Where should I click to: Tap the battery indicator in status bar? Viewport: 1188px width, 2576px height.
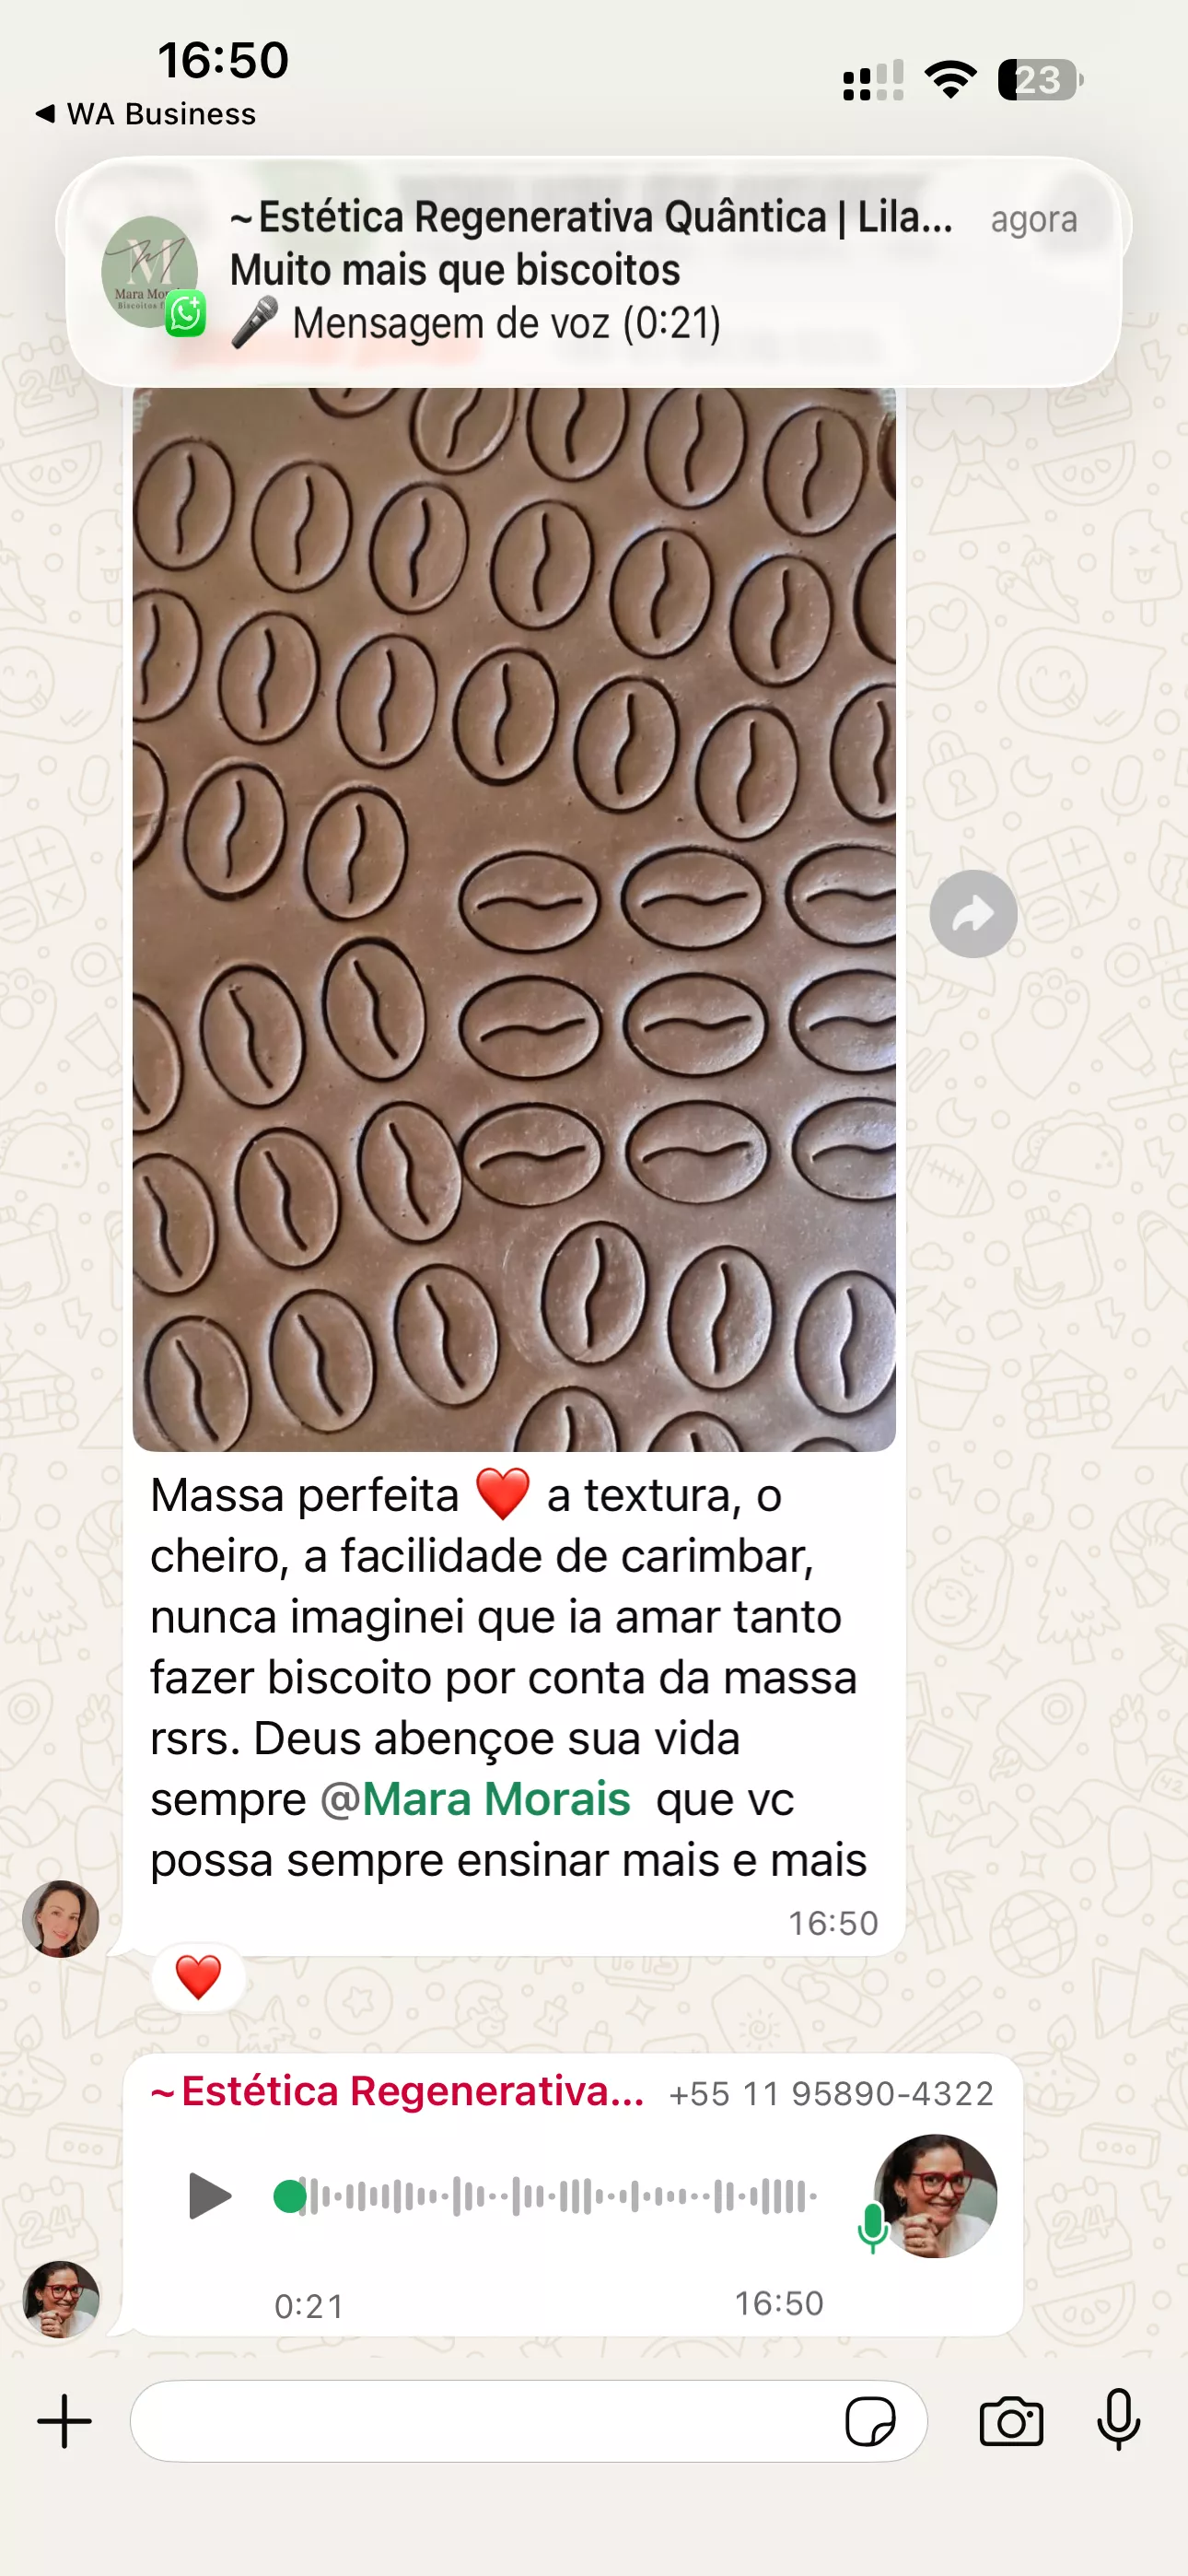point(1040,80)
